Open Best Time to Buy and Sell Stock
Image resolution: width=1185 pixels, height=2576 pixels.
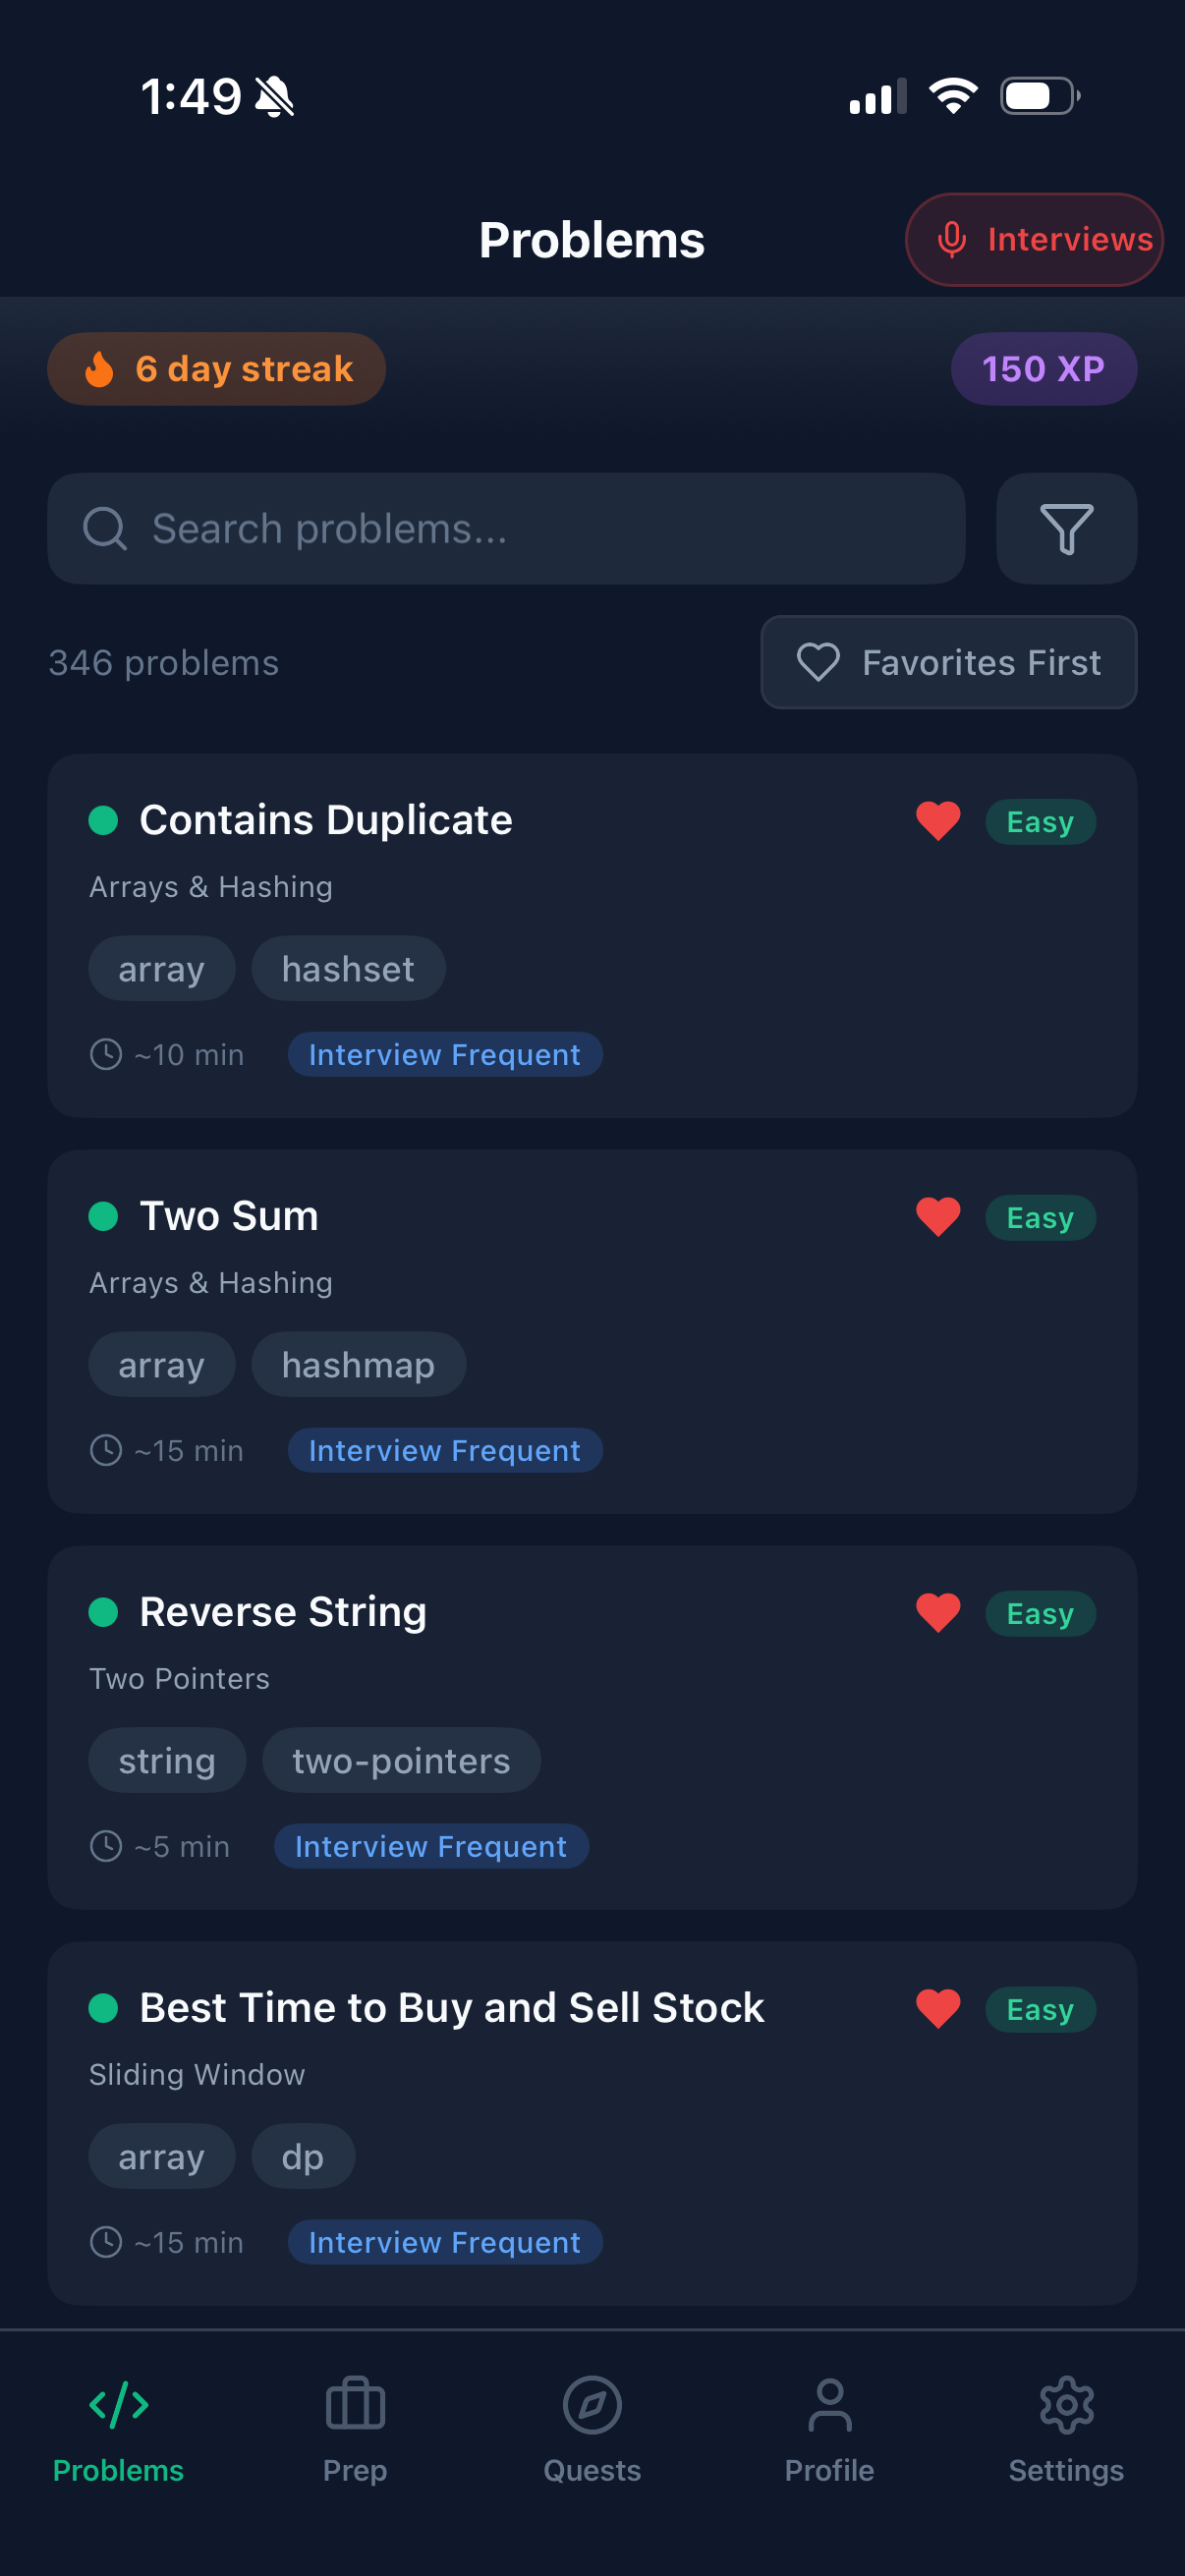click(x=452, y=2009)
